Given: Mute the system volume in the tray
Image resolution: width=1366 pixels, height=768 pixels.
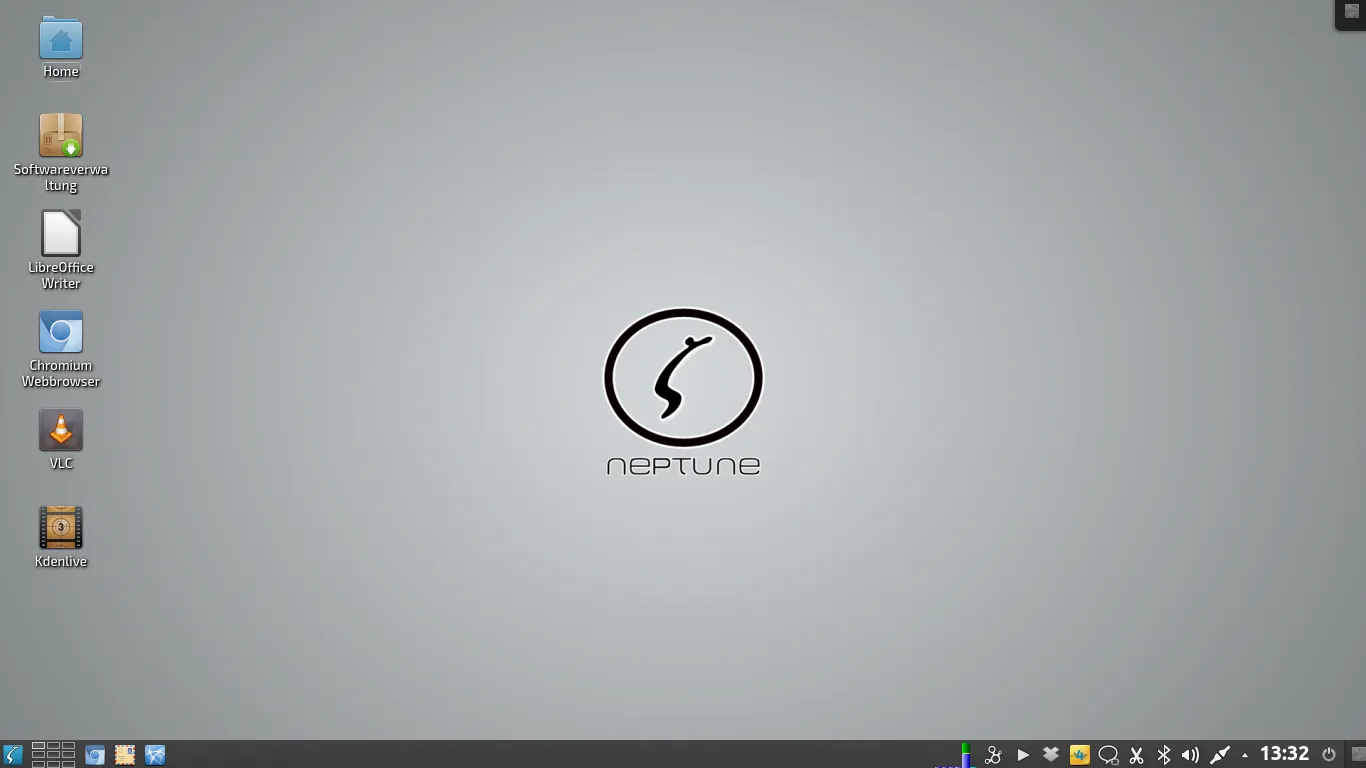Looking at the screenshot, I should point(1191,754).
